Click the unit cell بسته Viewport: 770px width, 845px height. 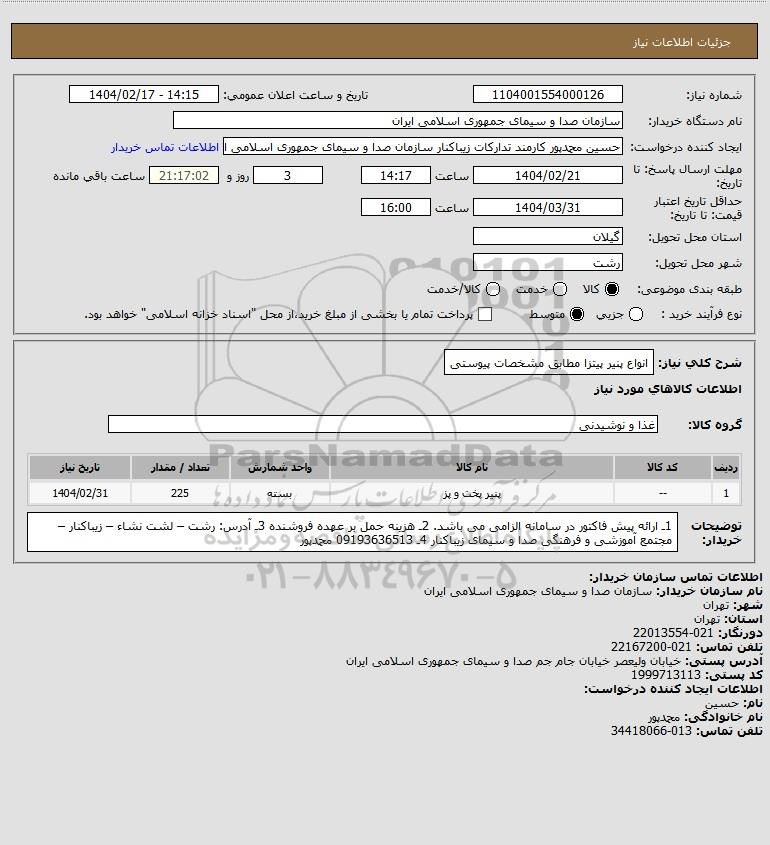tap(280, 493)
